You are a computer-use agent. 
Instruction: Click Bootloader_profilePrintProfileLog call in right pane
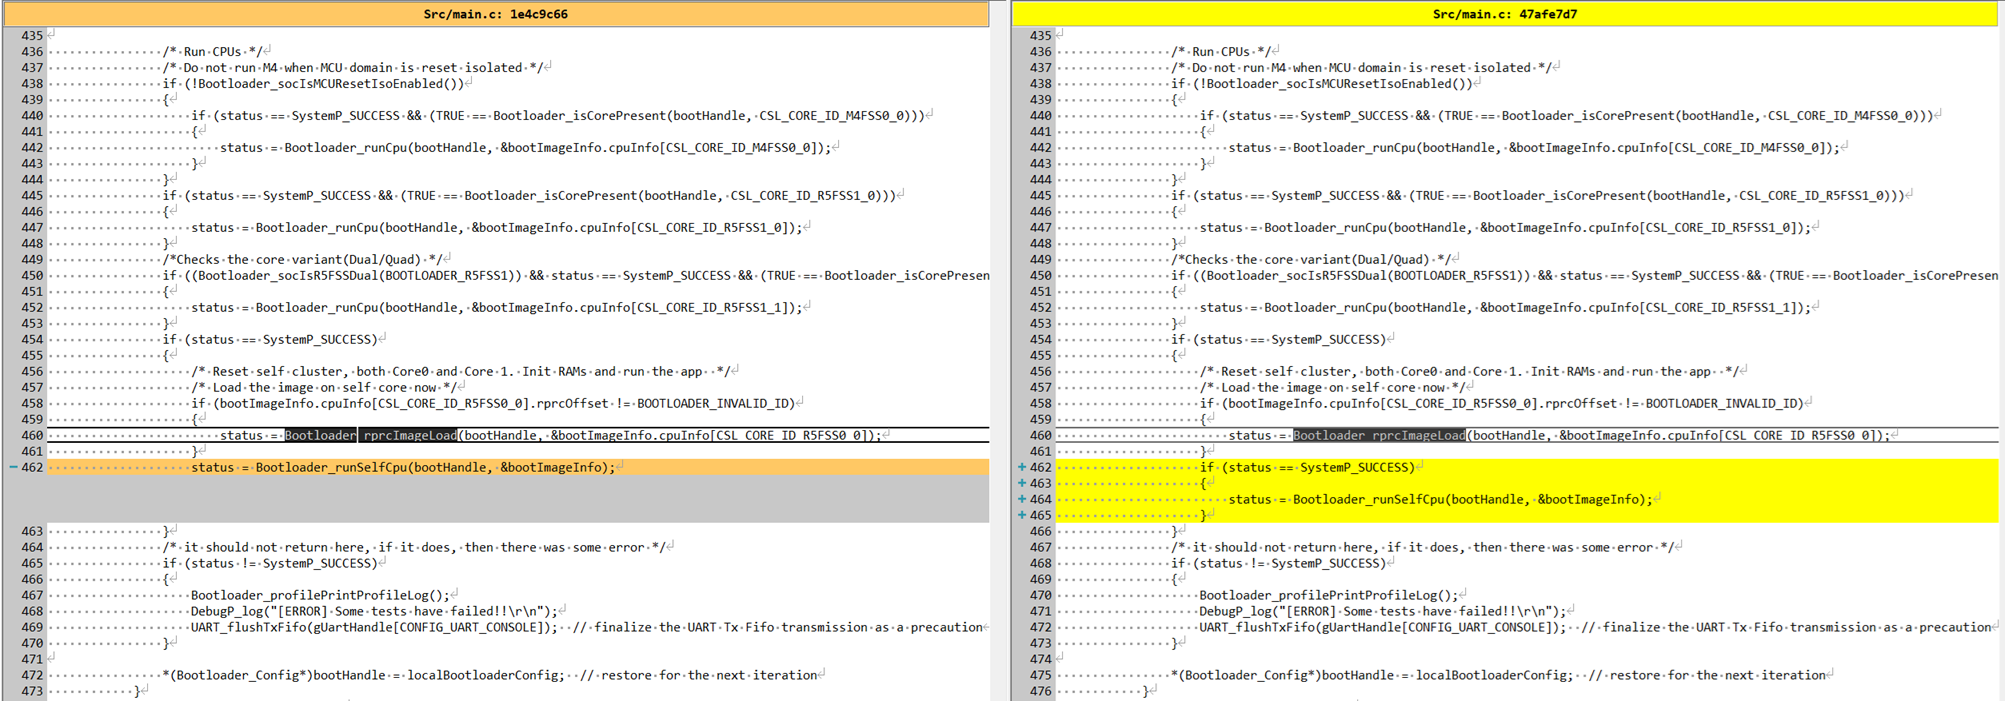click(x=1329, y=595)
